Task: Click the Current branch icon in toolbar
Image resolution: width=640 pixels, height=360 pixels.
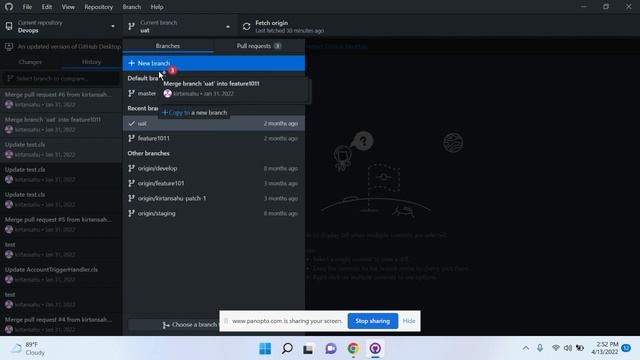Action: coord(131,27)
